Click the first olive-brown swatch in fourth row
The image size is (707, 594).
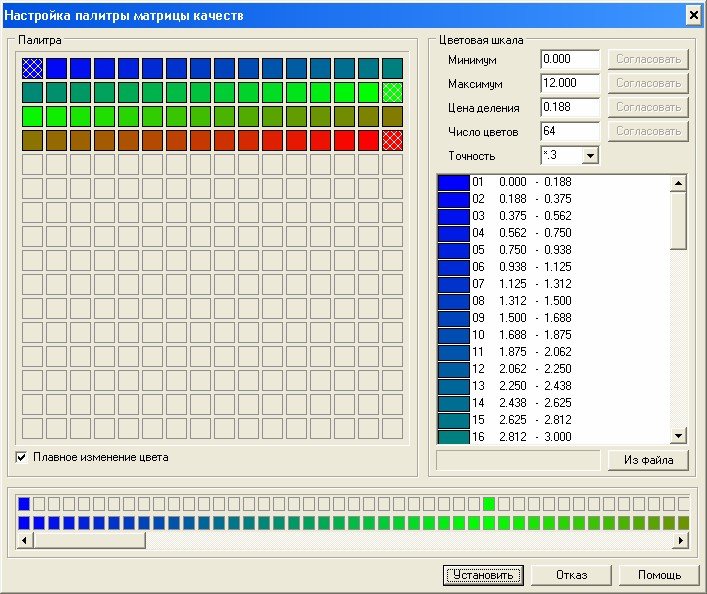32,140
